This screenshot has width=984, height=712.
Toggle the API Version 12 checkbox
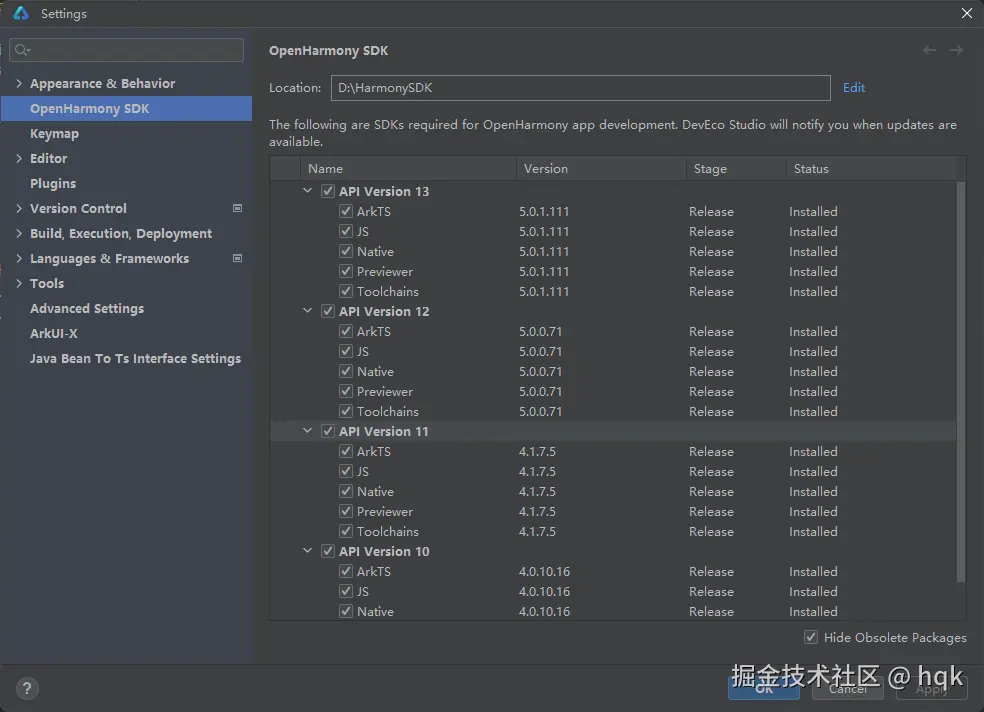(328, 311)
